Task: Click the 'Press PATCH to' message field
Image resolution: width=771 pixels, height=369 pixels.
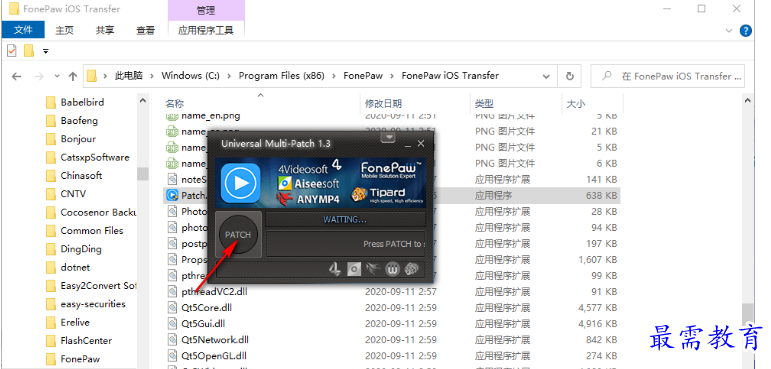Action: (x=345, y=244)
